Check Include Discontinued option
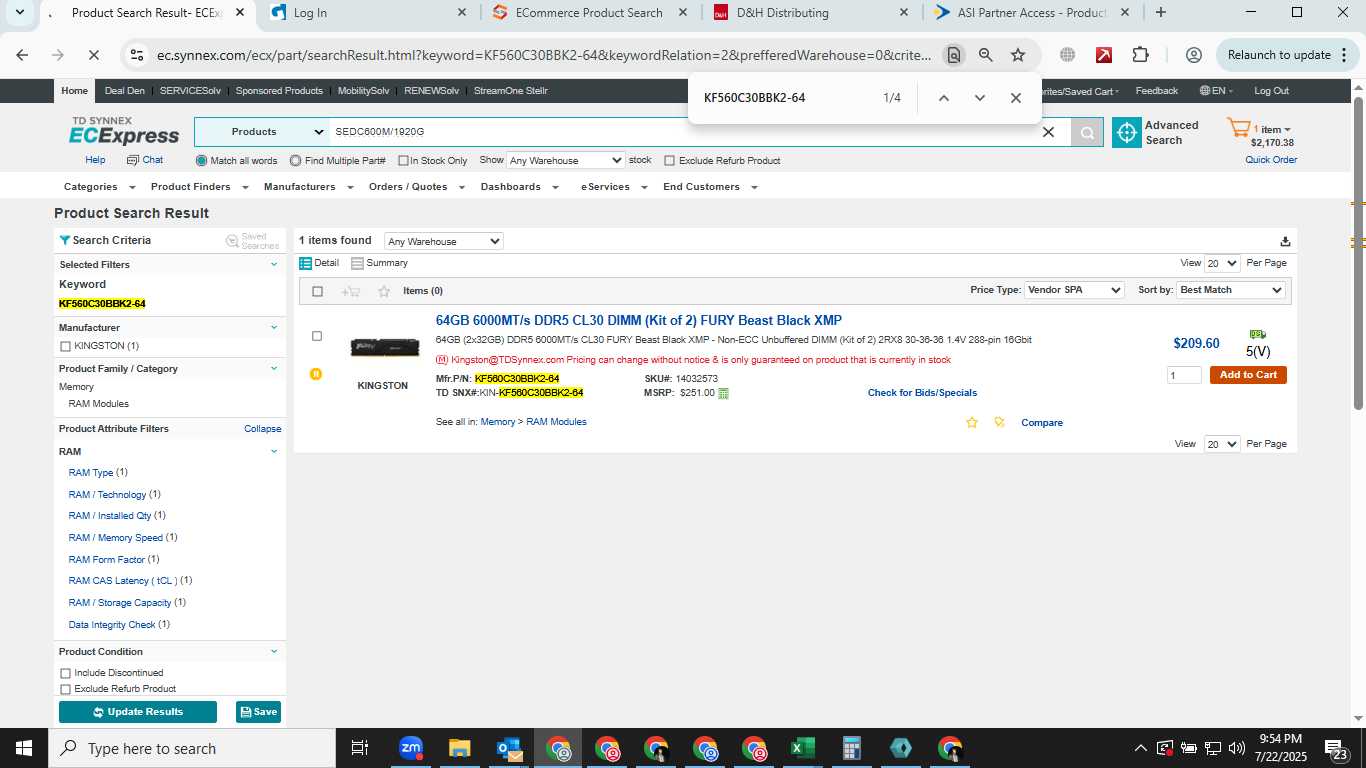Viewport: 1366px width, 768px height. coord(66,674)
